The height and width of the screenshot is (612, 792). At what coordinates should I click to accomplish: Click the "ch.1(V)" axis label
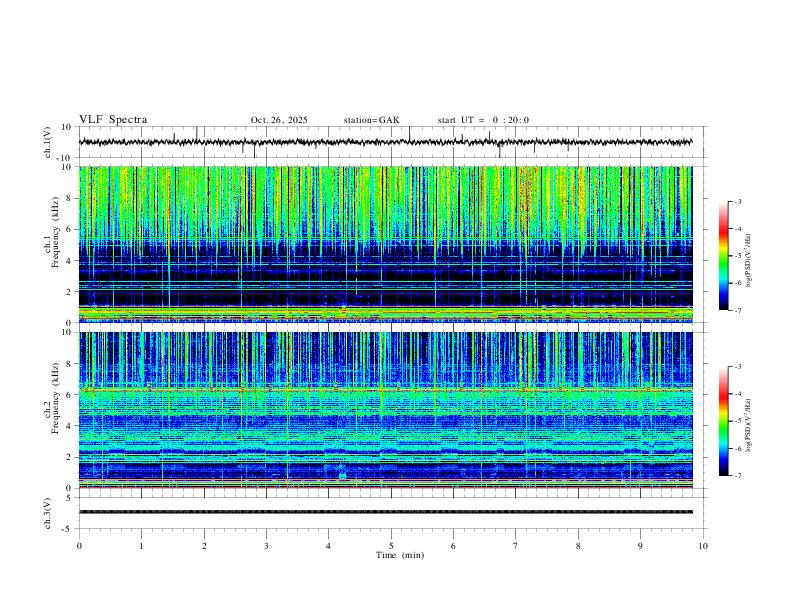48,142
